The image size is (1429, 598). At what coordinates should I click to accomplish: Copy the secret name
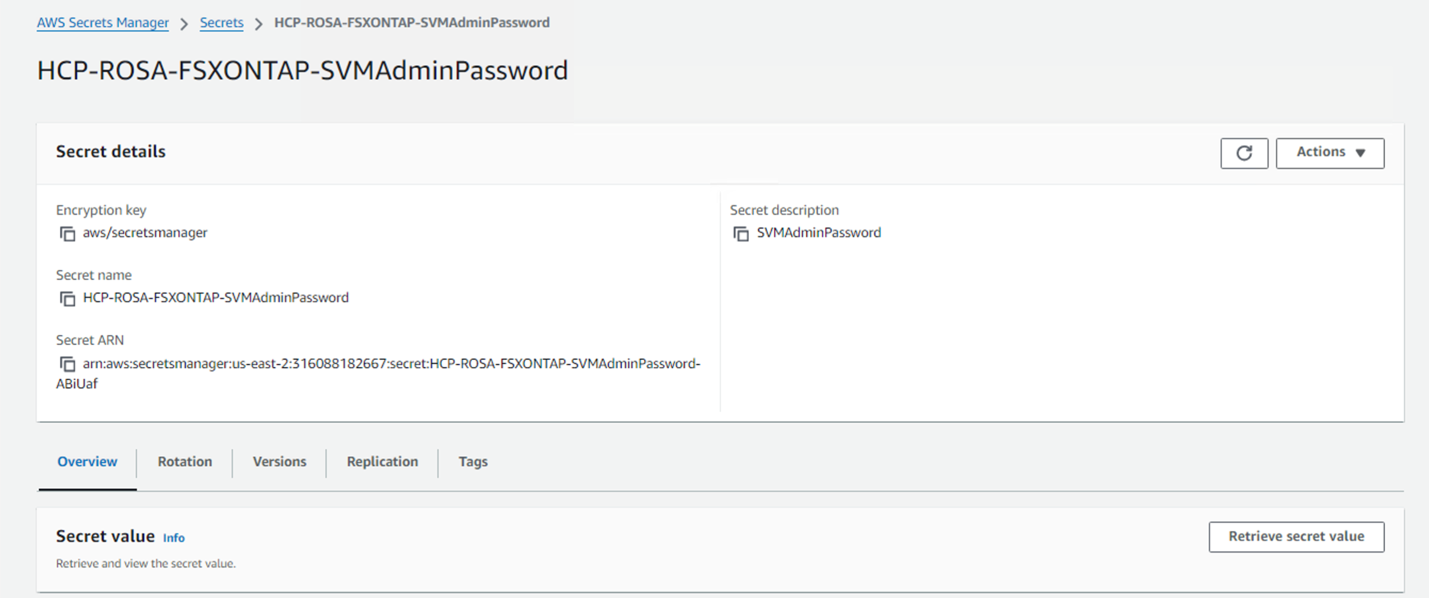[x=67, y=298]
